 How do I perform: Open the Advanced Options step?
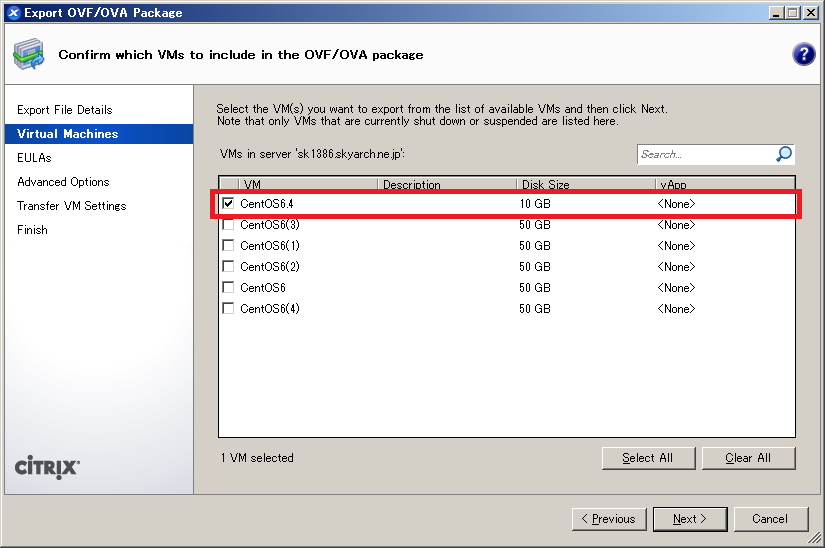tap(63, 182)
